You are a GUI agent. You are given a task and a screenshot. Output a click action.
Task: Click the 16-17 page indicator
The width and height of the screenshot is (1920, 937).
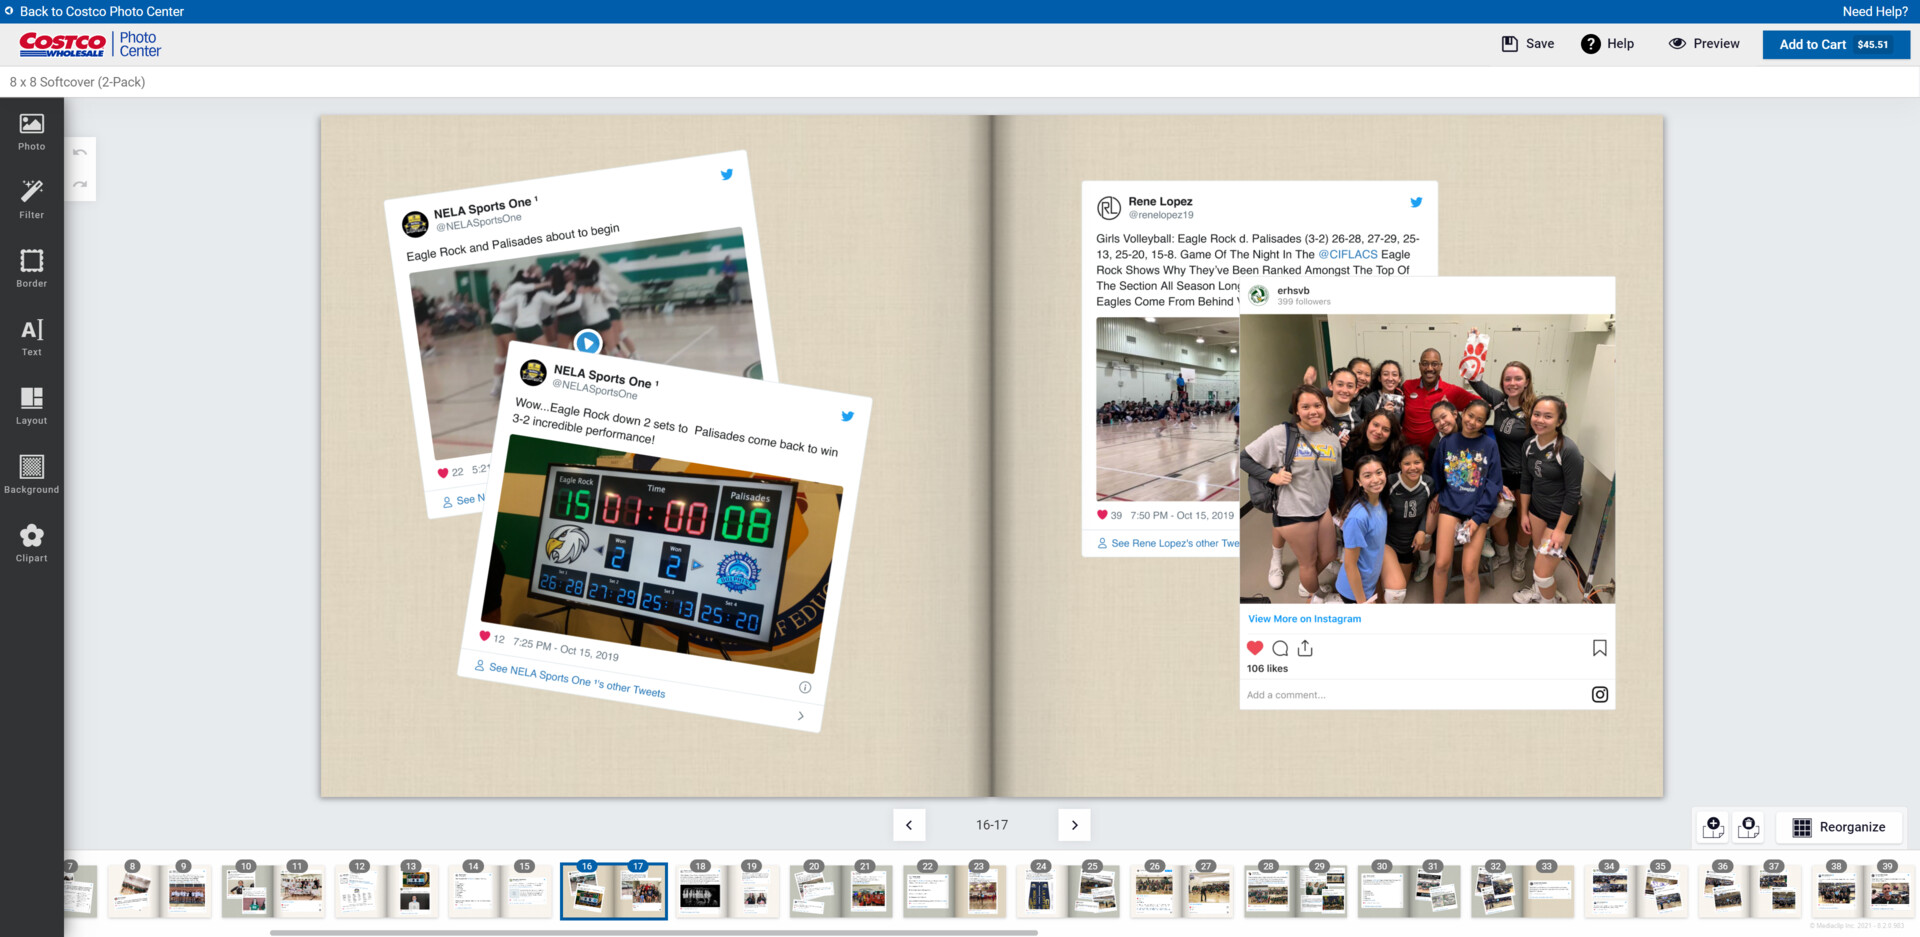992,825
